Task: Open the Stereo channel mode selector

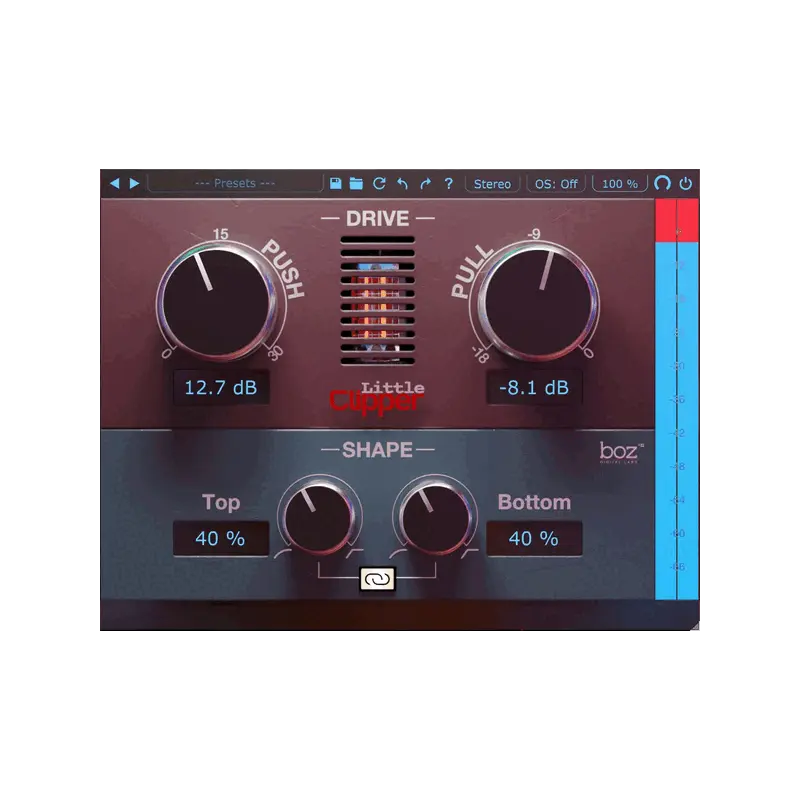Action: click(492, 184)
